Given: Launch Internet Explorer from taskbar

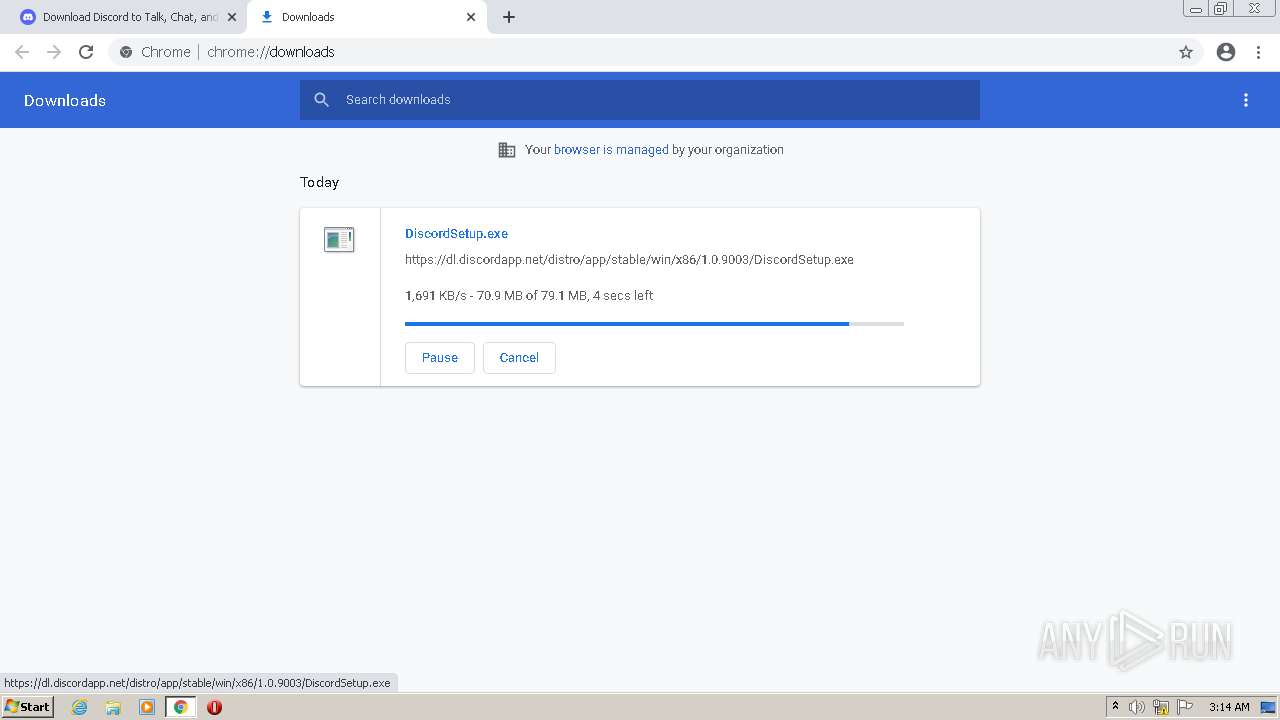Looking at the screenshot, I should pyautogui.click(x=80, y=707).
